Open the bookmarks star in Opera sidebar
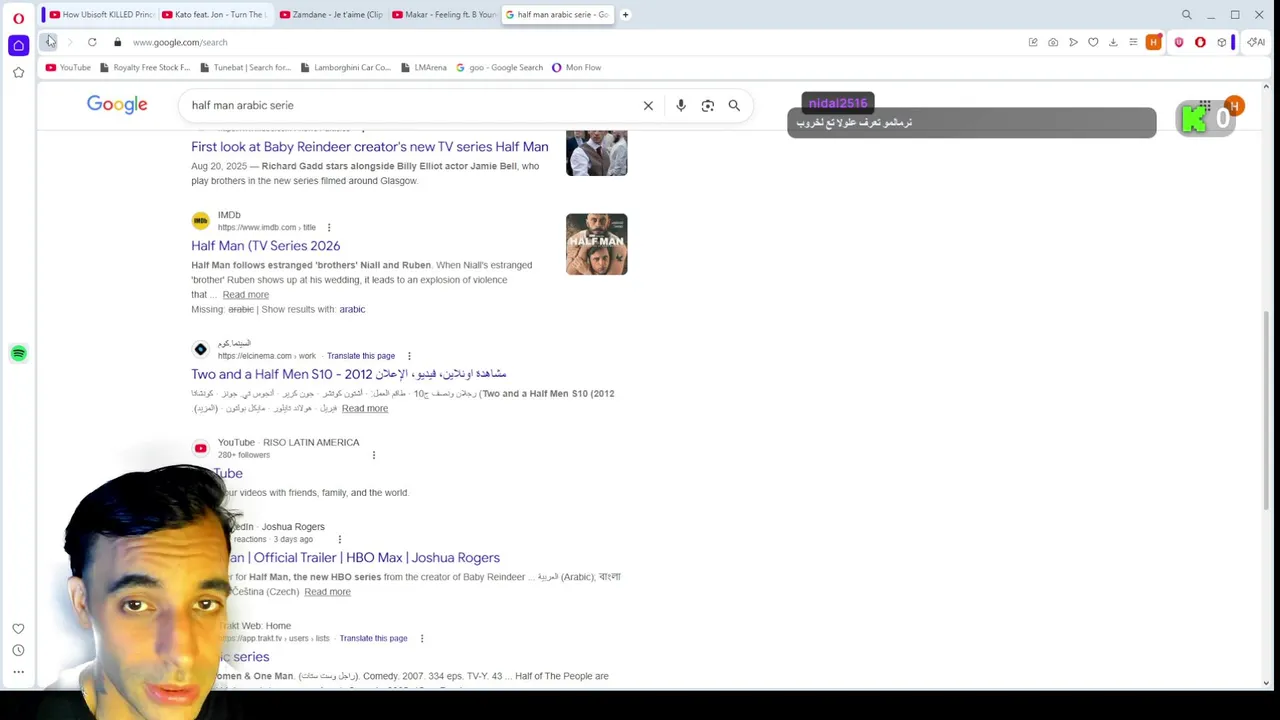 18,72
